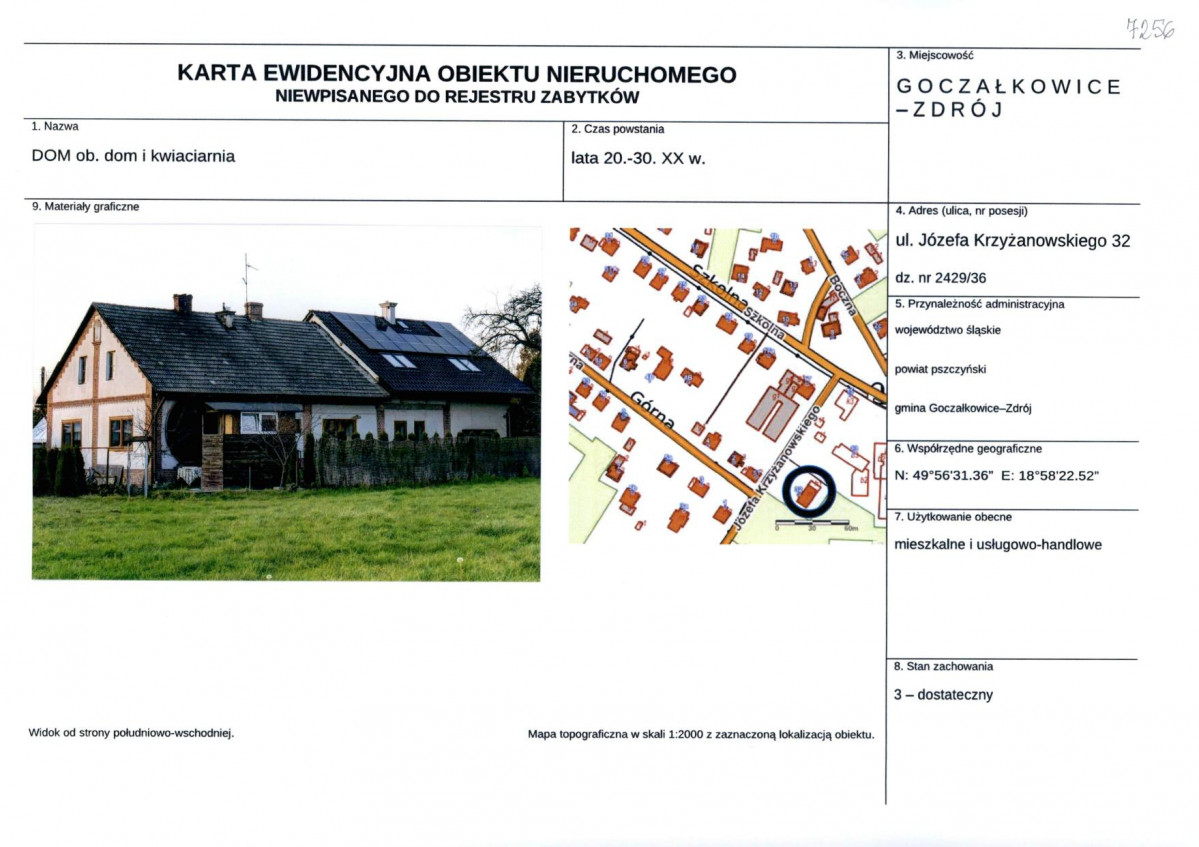Screen dimensions: 1199x847
Task: Select the coordinates N: 49°56'31.36" E: 18°58'22.52"
Action: click(996, 475)
